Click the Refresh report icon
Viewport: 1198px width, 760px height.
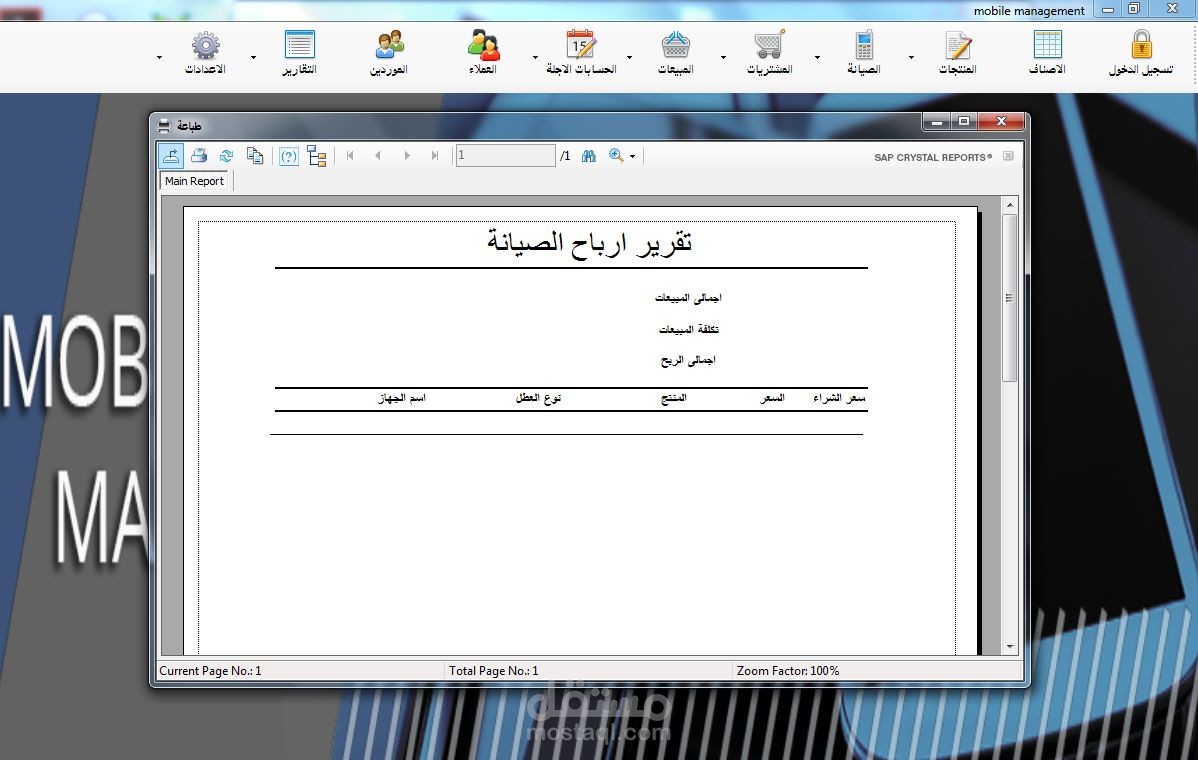(x=226, y=156)
